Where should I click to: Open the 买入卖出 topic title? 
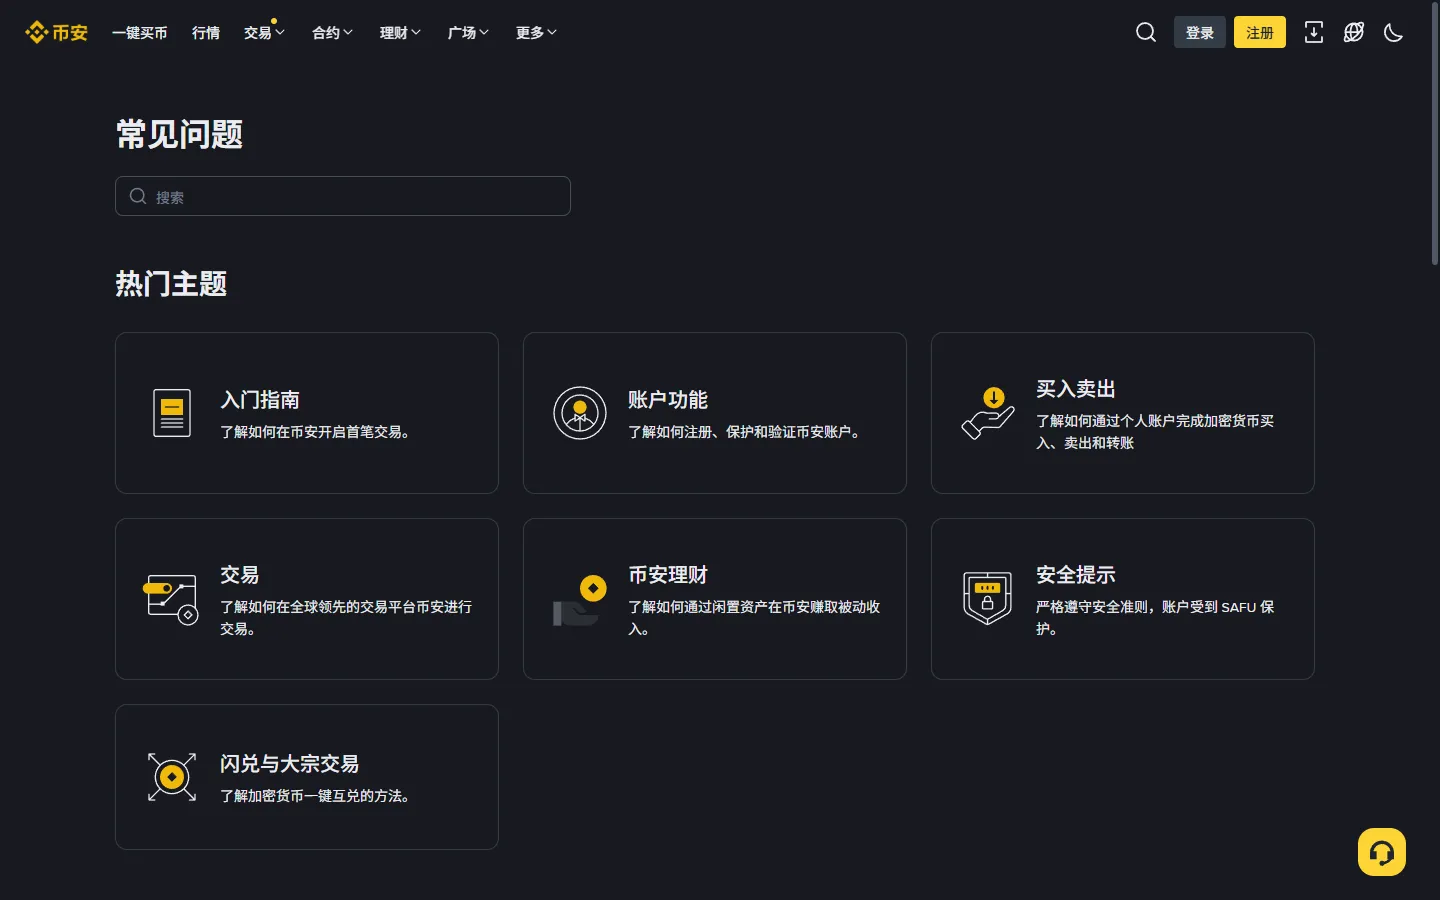[x=1076, y=389]
